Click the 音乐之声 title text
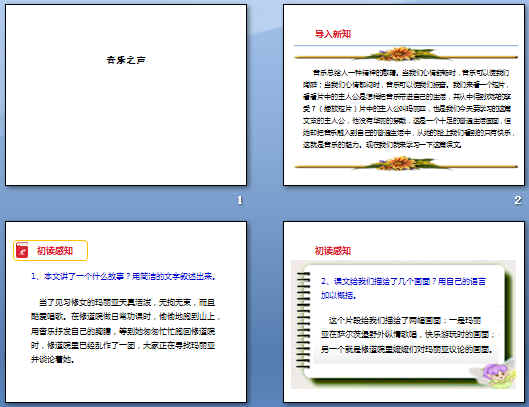The image size is (529, 407). point(126,60)
